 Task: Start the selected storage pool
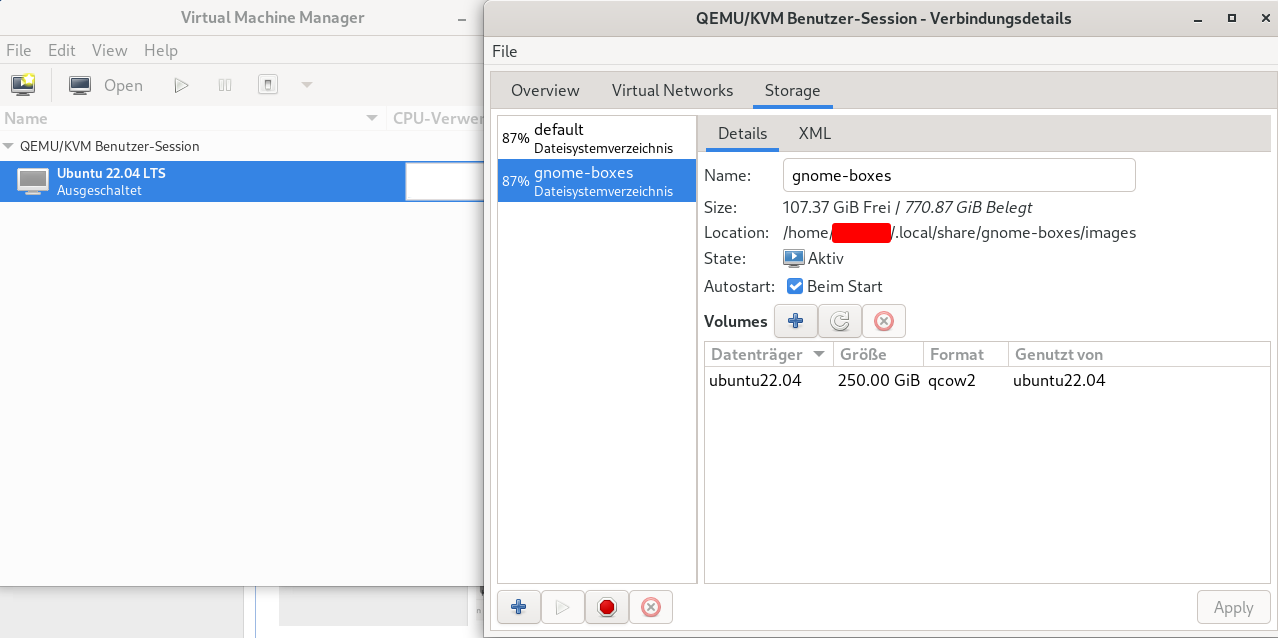563,607
